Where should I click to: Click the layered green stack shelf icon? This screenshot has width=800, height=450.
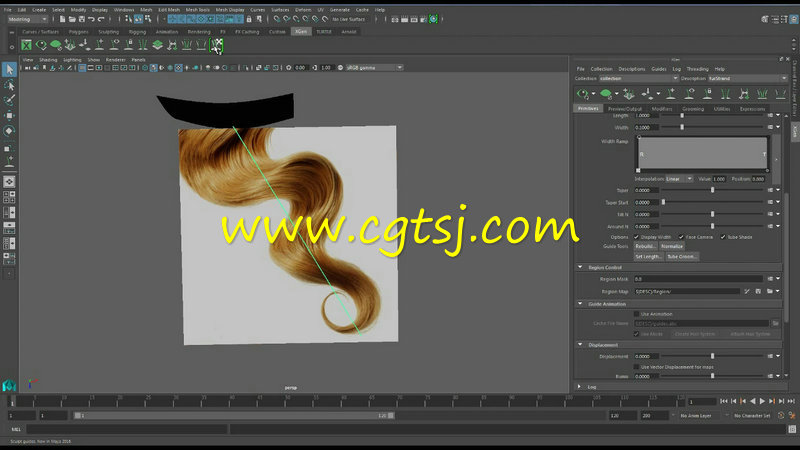[x=158, y=45]
